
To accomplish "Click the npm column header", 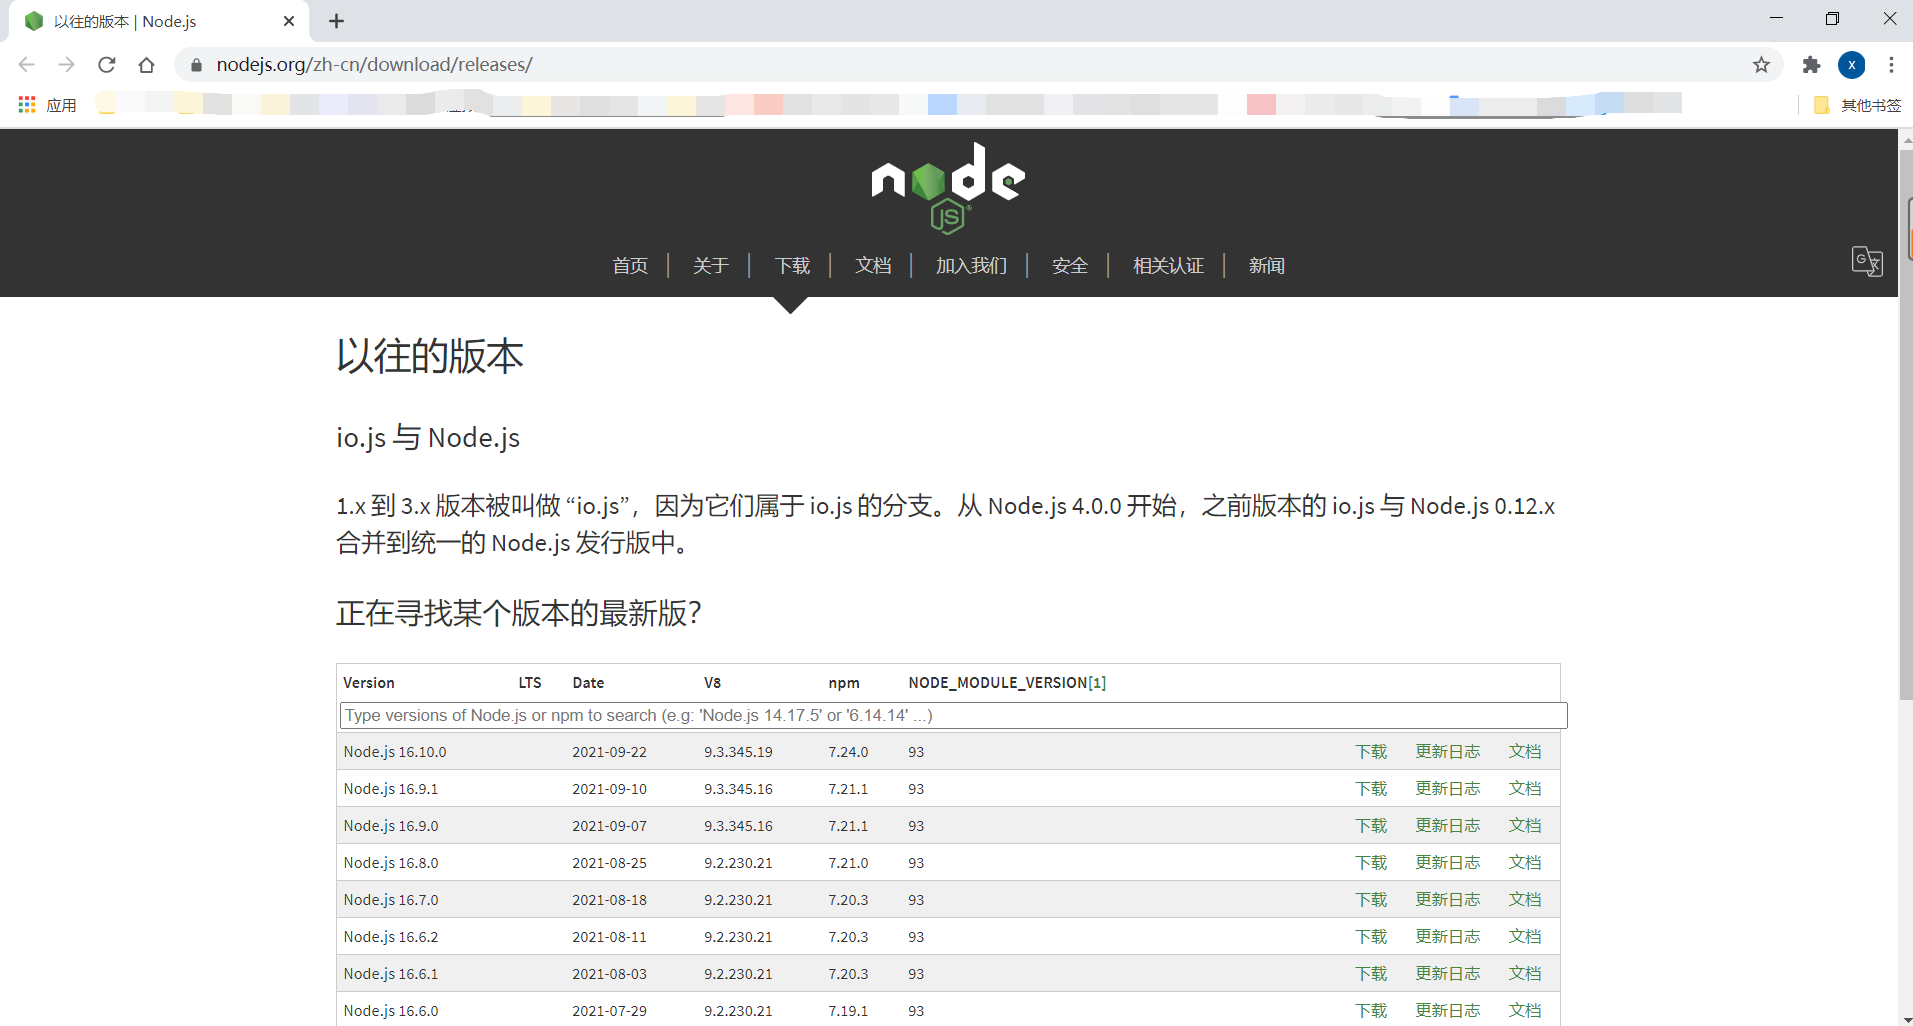I will [844, 683].
